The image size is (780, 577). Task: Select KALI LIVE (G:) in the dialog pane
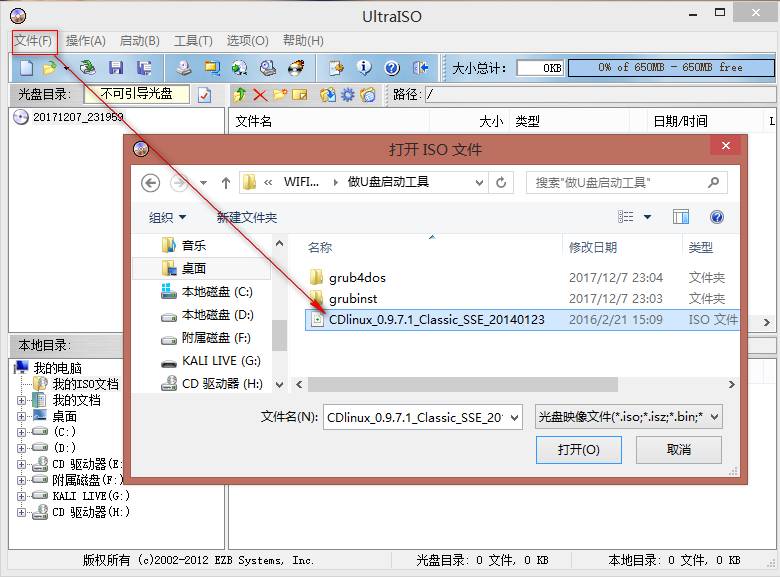click(211, 361)
